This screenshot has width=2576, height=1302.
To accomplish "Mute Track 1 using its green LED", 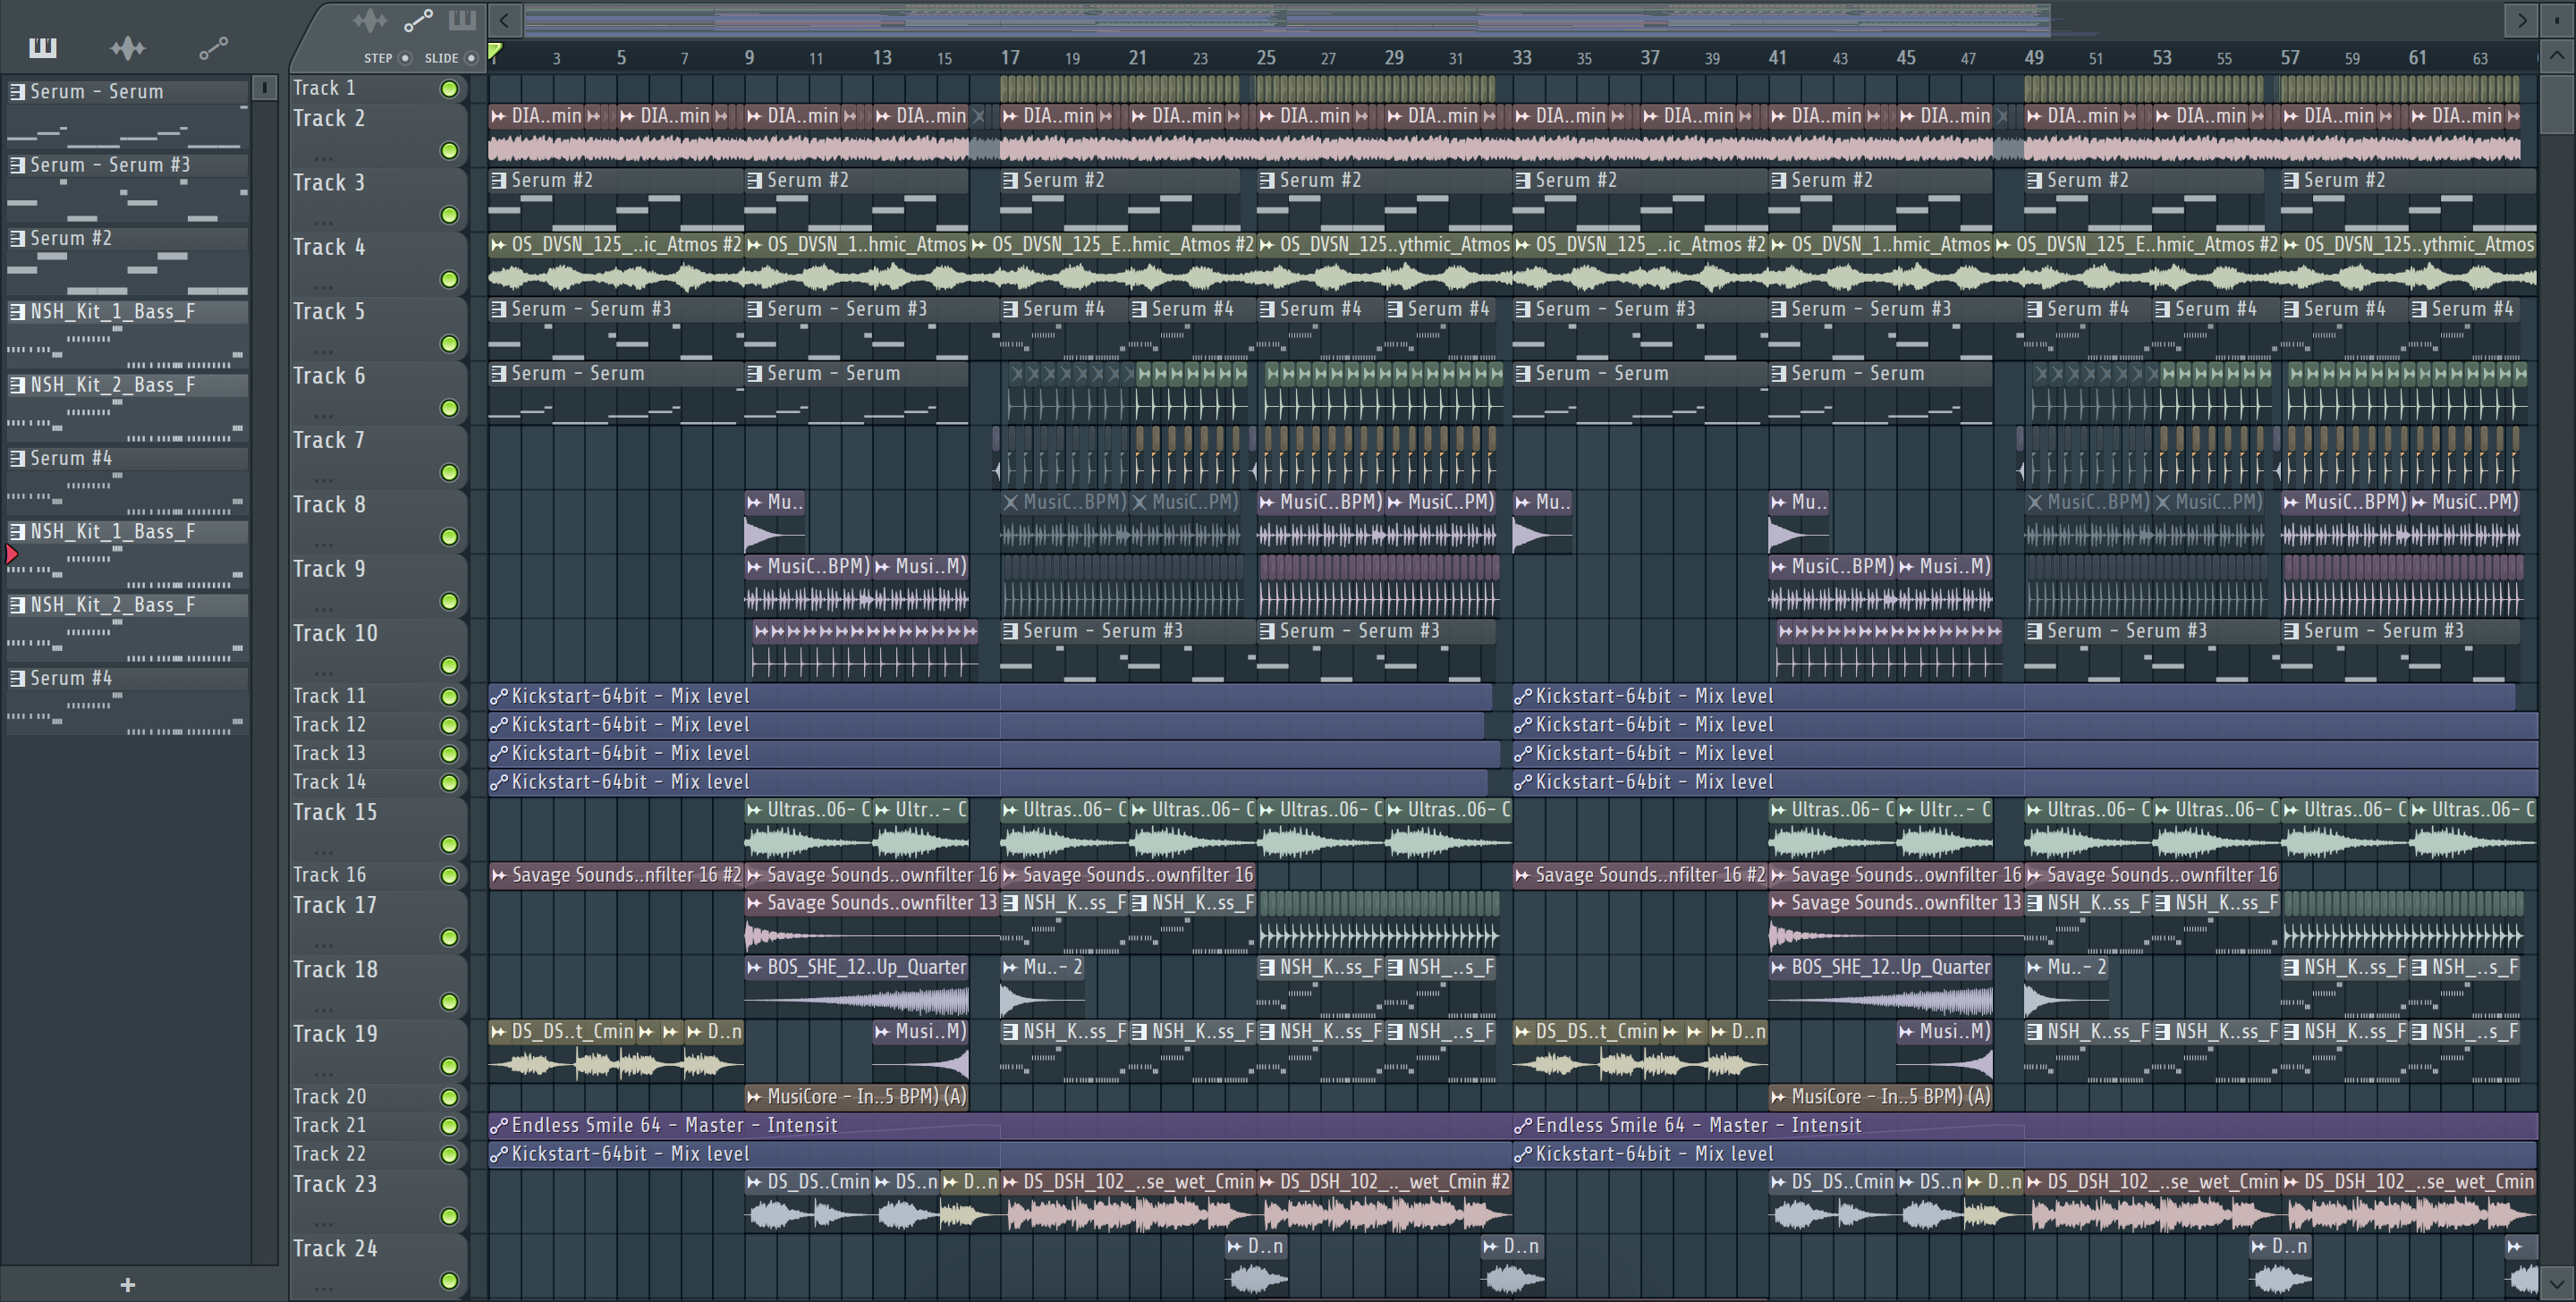I will [450, 89].
